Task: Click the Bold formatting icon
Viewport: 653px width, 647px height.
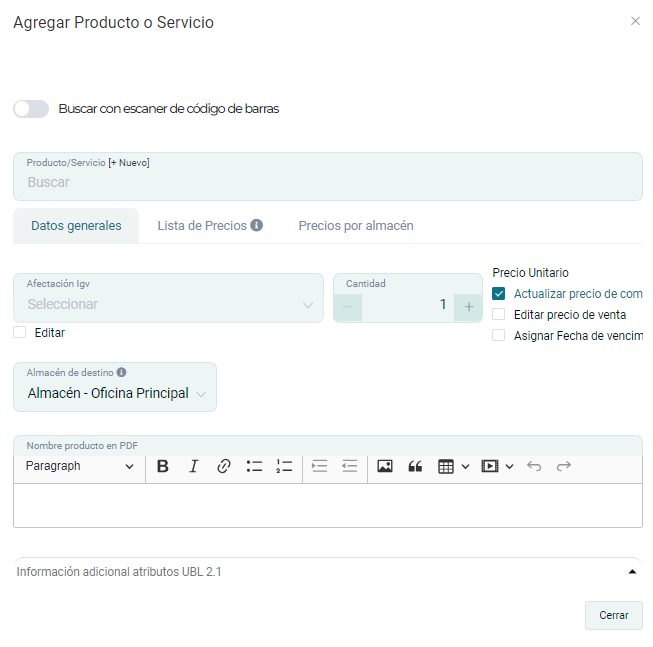Action: pyautogui.click(x=163, y=466)
